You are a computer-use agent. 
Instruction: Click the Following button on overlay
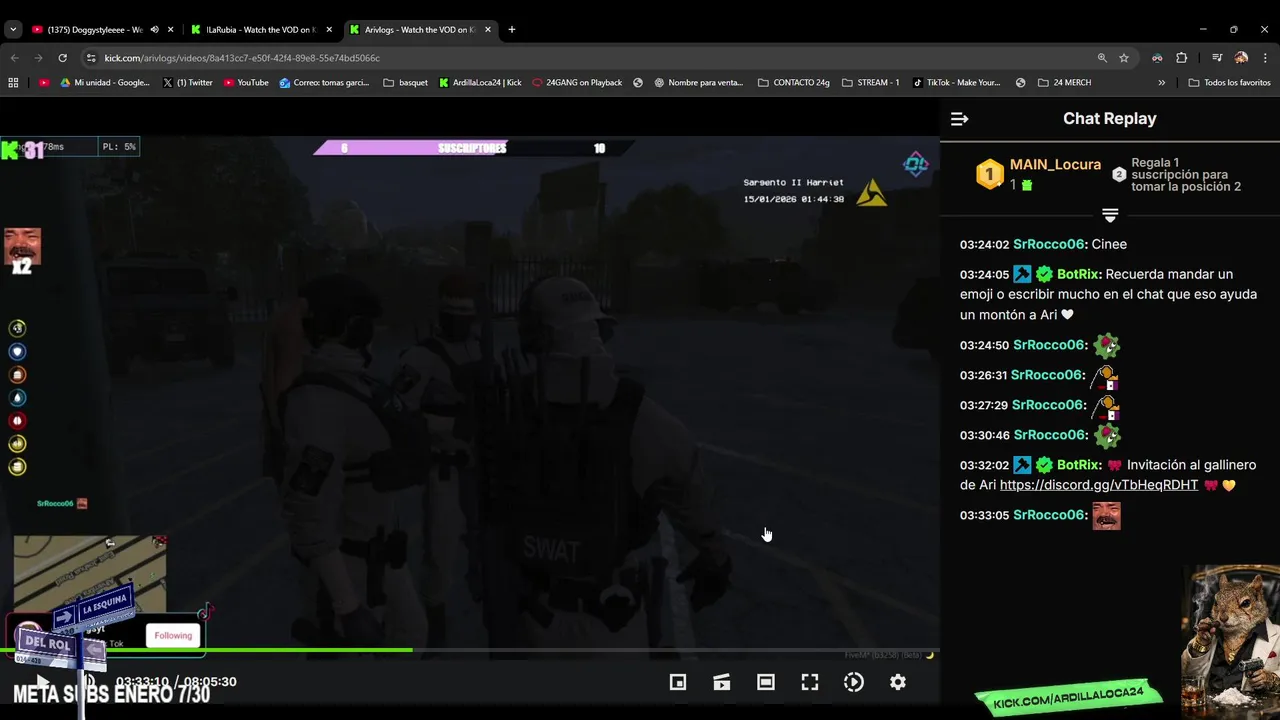[173, 636]
